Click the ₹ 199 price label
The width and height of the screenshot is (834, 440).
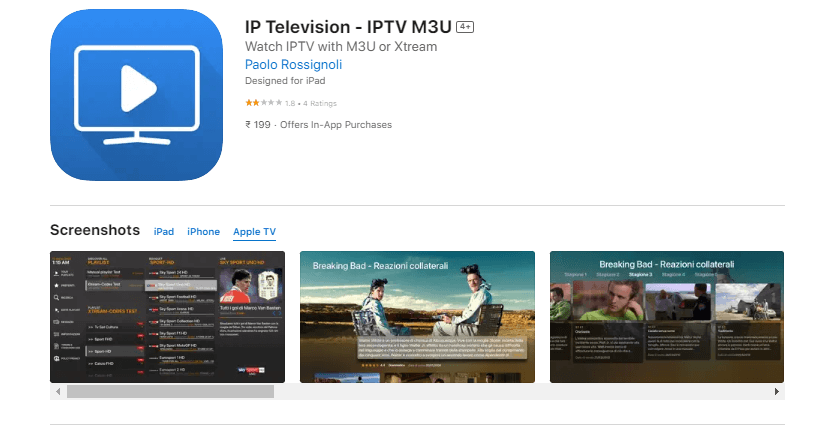coord(258,124)
